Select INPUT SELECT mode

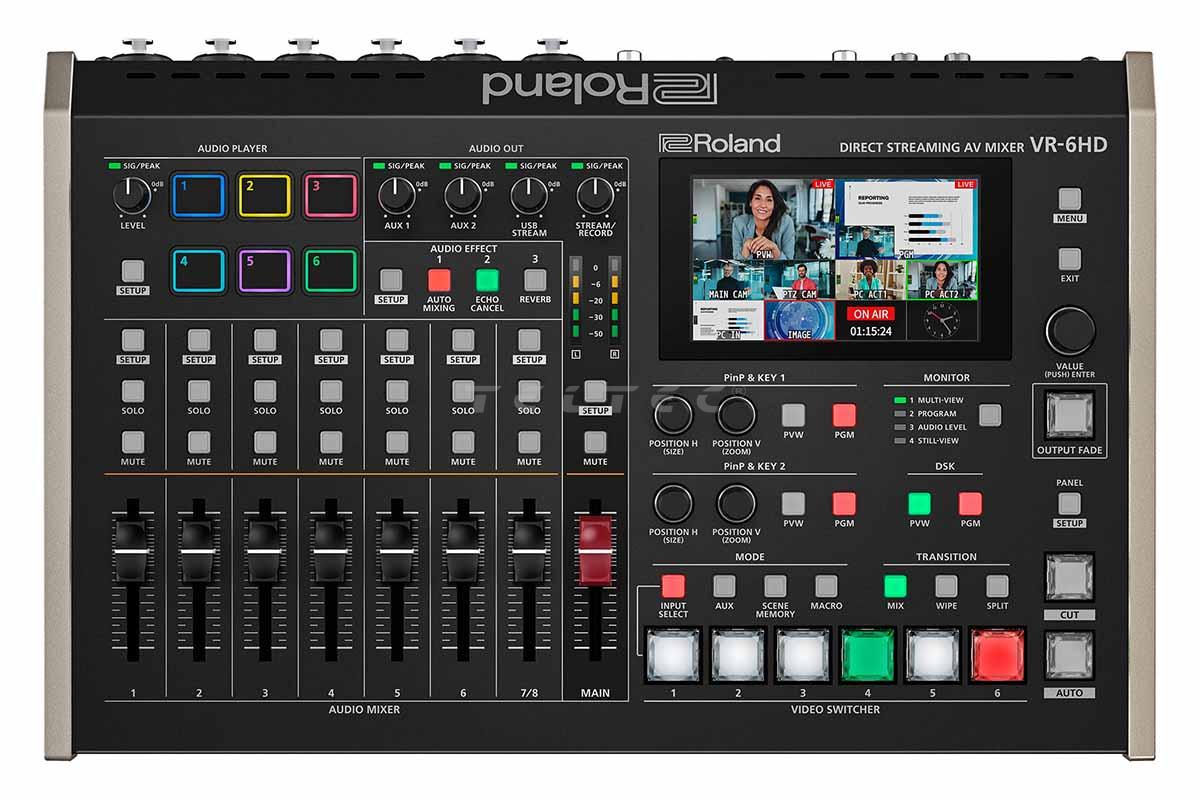(x=673, y=586)
